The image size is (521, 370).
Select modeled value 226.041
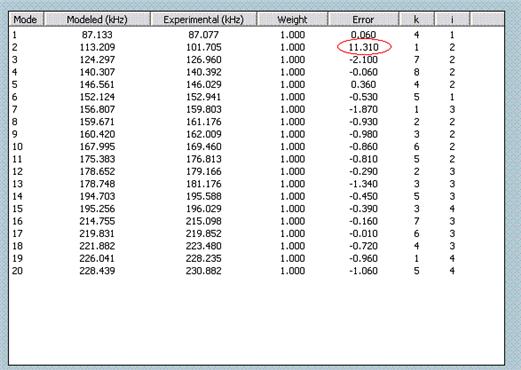[x=97, y=258]
